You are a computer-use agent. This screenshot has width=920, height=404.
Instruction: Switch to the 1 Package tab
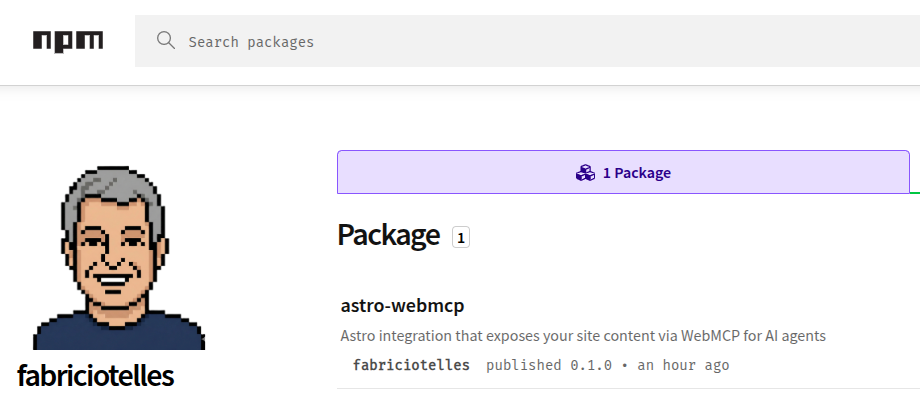point(623,172)
